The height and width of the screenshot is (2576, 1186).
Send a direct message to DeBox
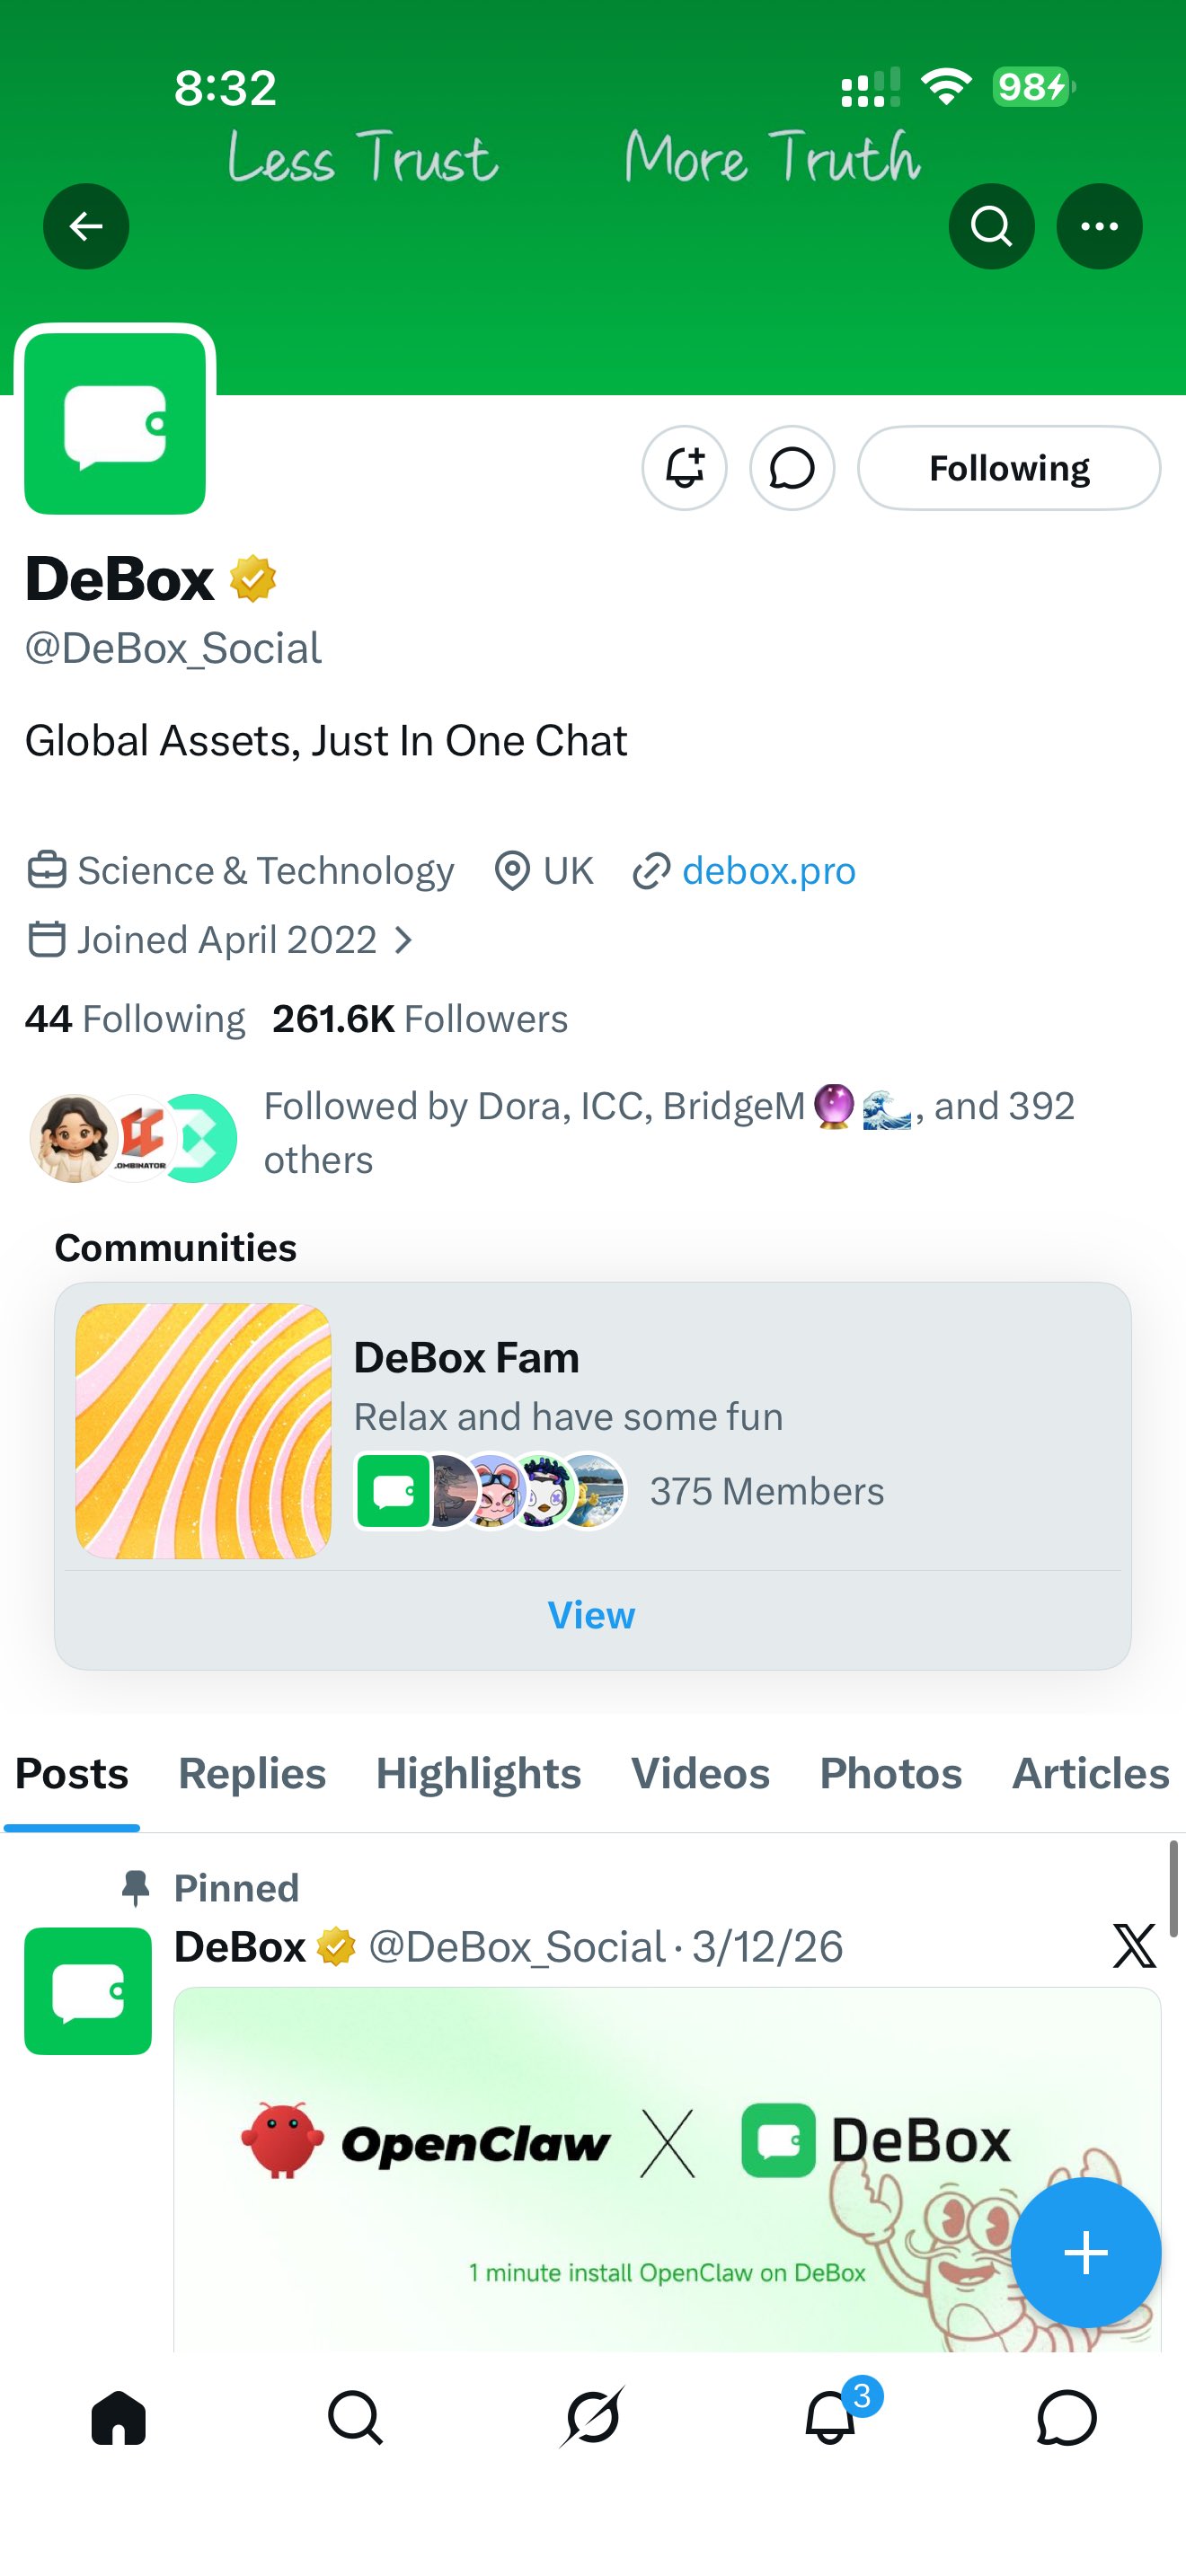[x=792, y=468]
